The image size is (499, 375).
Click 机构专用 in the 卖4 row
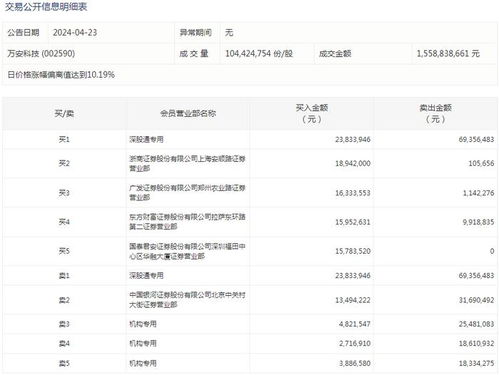tap(143, 343)
